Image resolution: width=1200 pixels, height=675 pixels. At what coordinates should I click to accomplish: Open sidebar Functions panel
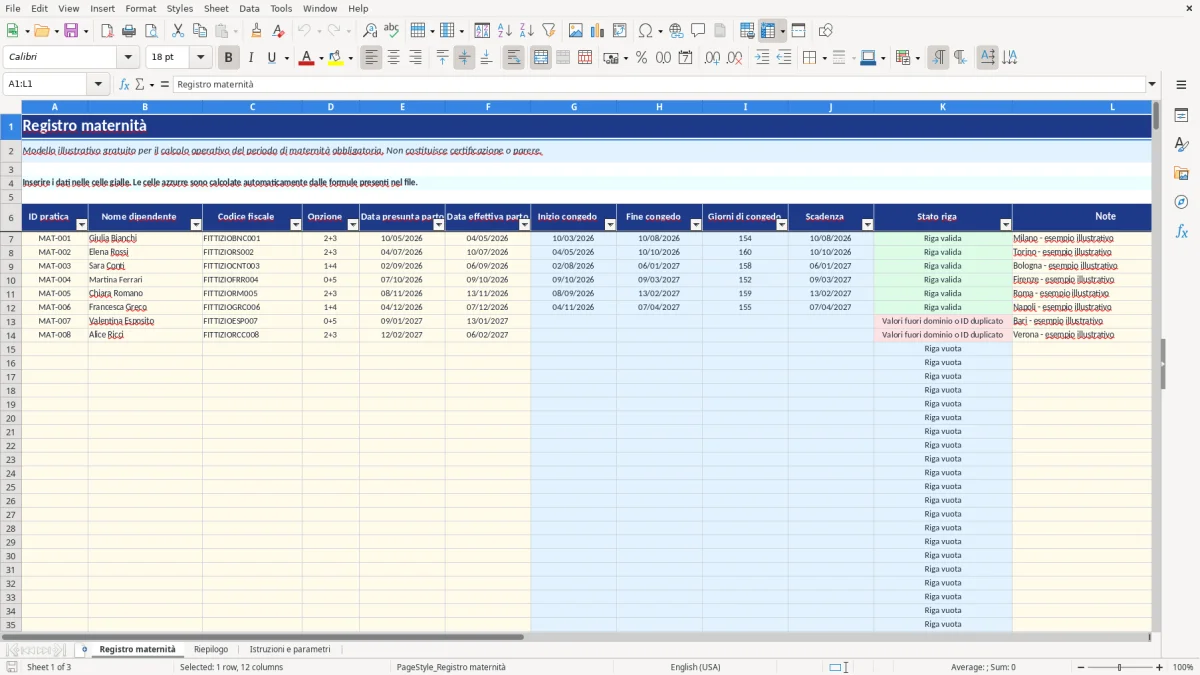click(x=1181, y=232)
